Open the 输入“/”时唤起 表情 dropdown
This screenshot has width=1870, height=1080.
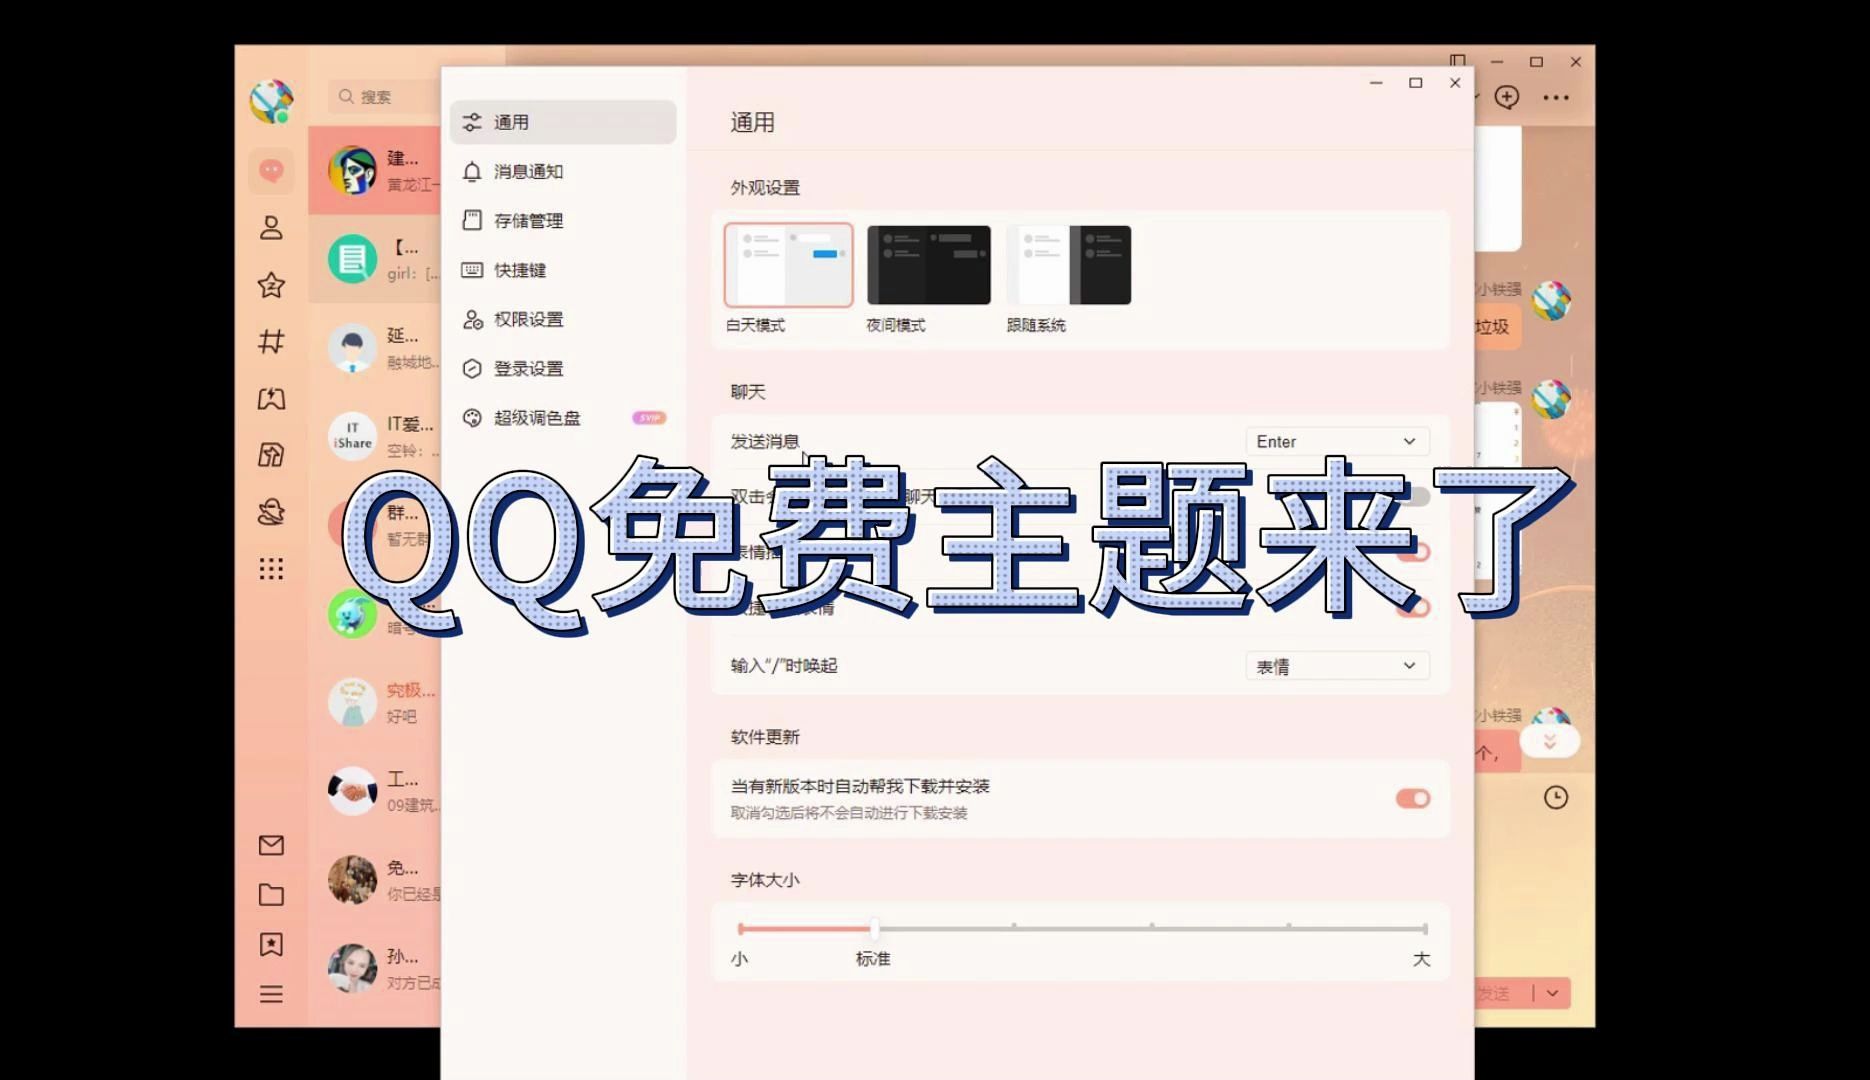click(x=1337, y=666)
